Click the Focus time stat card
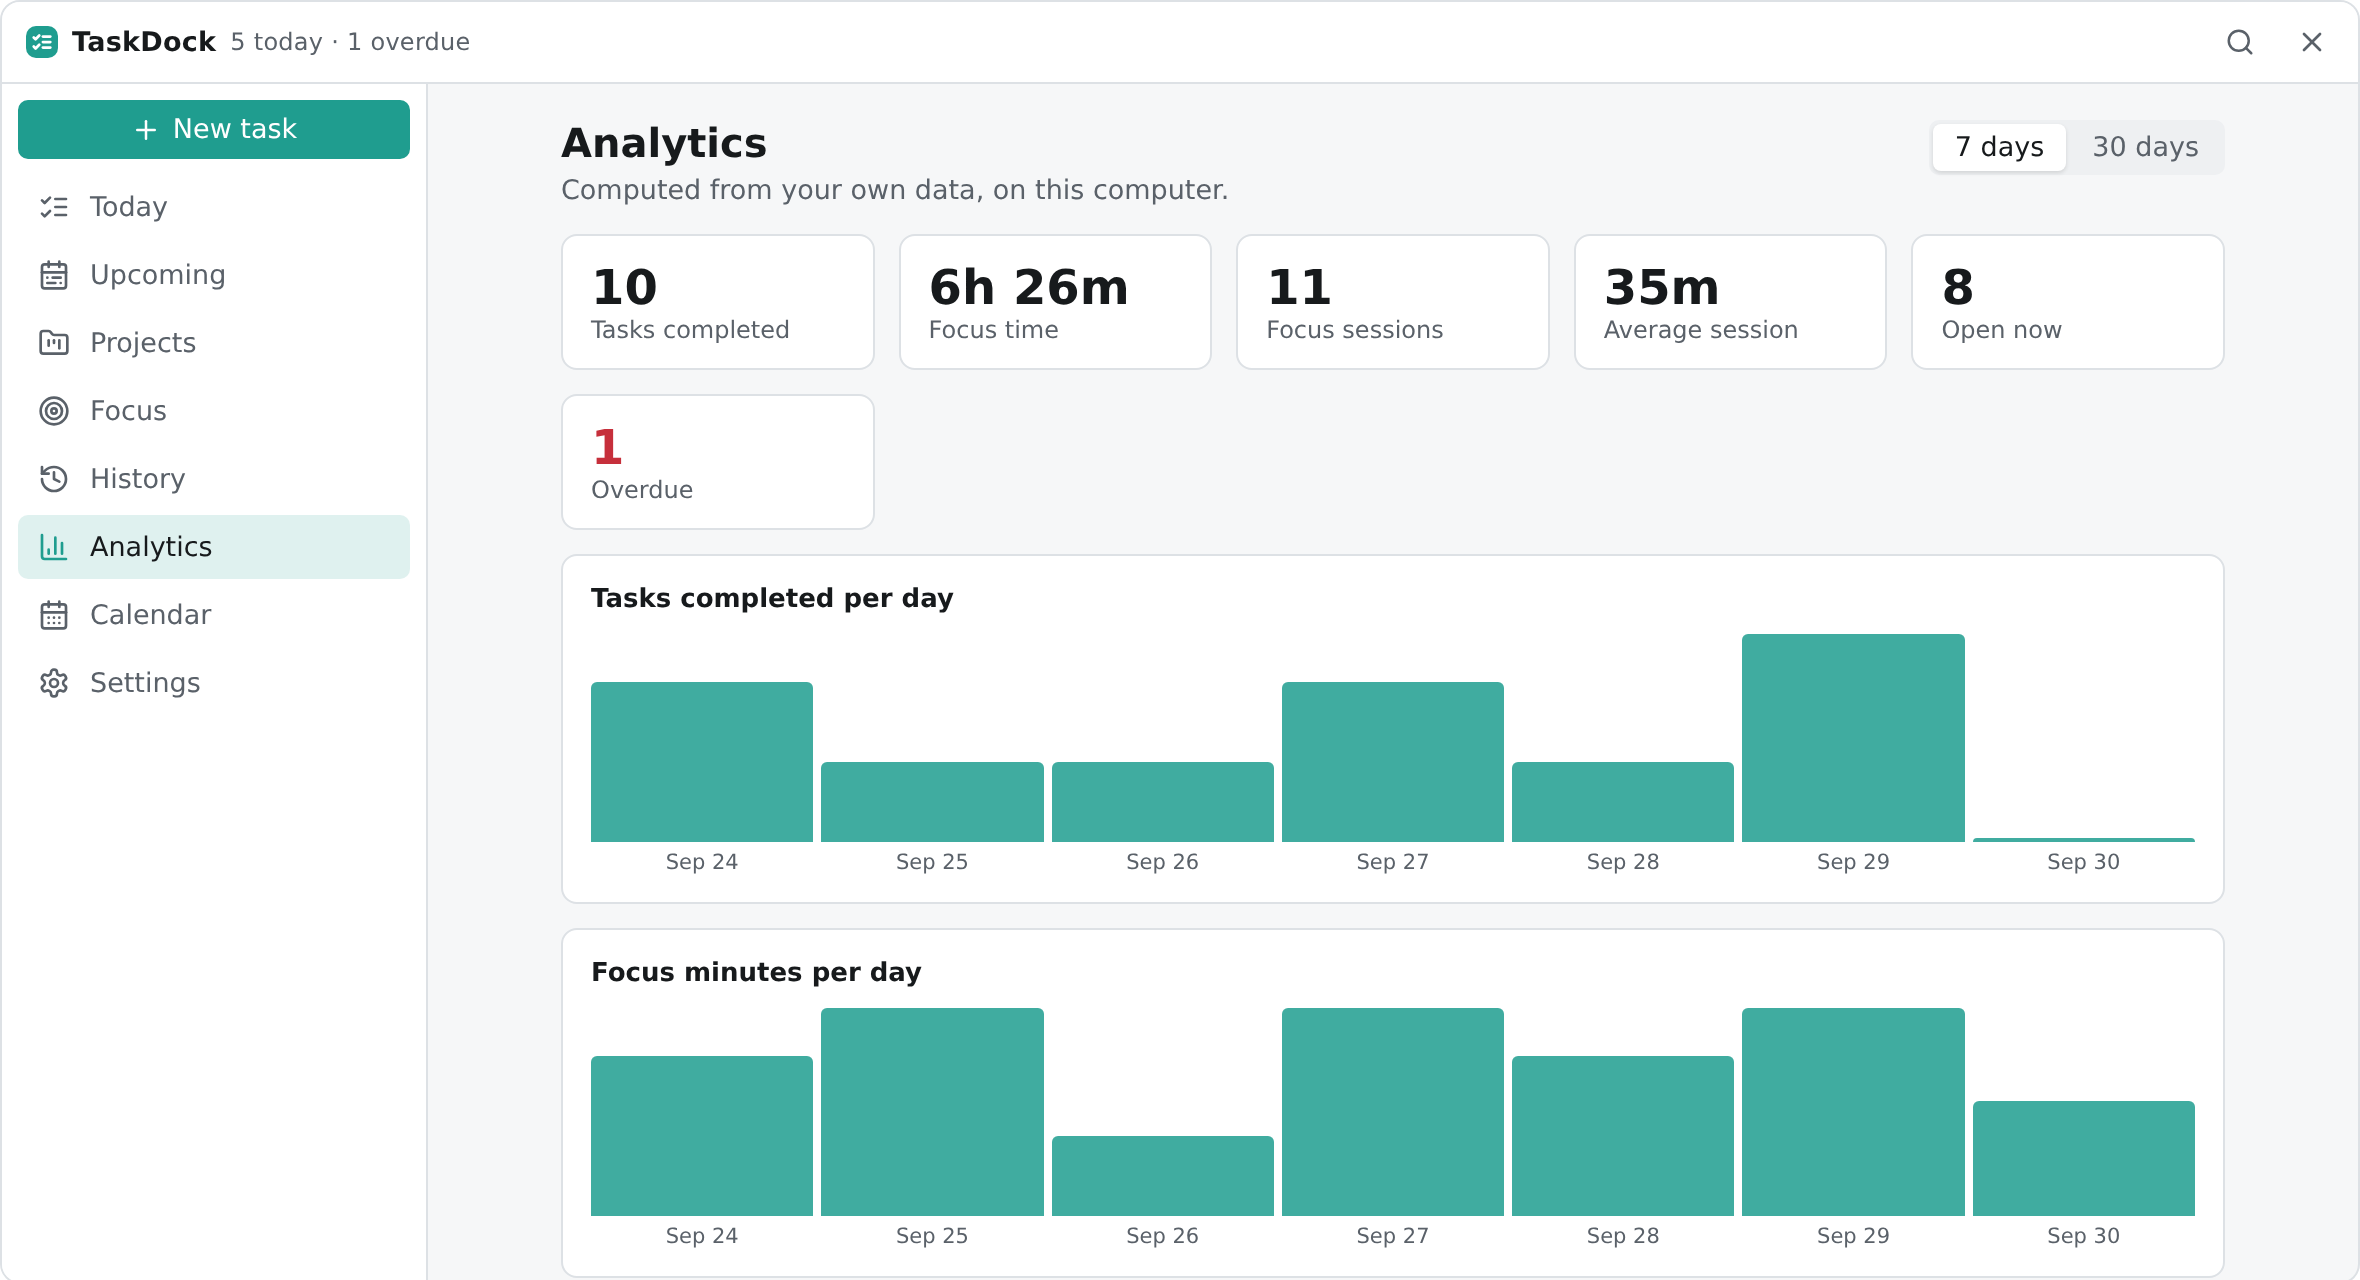The image size is (2360, 1280). click(x=1055, y=302)
